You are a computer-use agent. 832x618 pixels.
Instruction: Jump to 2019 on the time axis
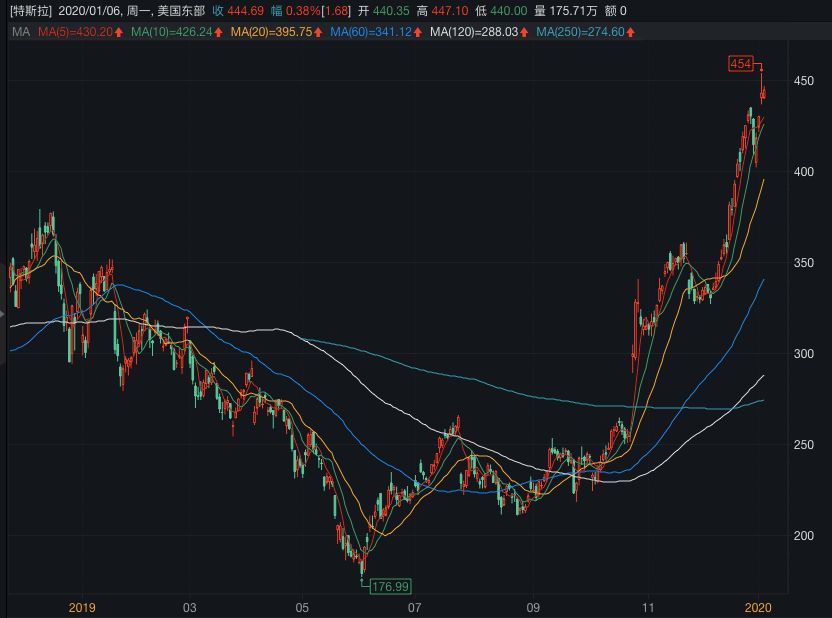(83, 606)
